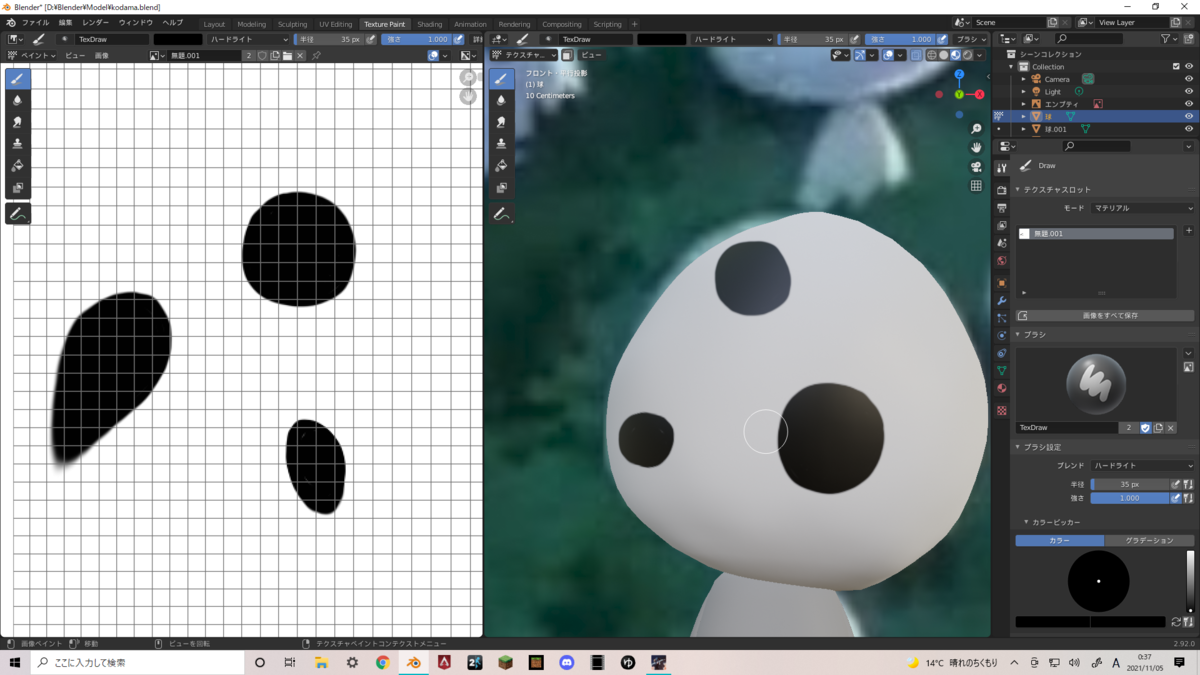Toggle fake user shield for TexDraw brush
Image resolution: width=1200 pixels, height=675 pixels.
[1145, 428]
